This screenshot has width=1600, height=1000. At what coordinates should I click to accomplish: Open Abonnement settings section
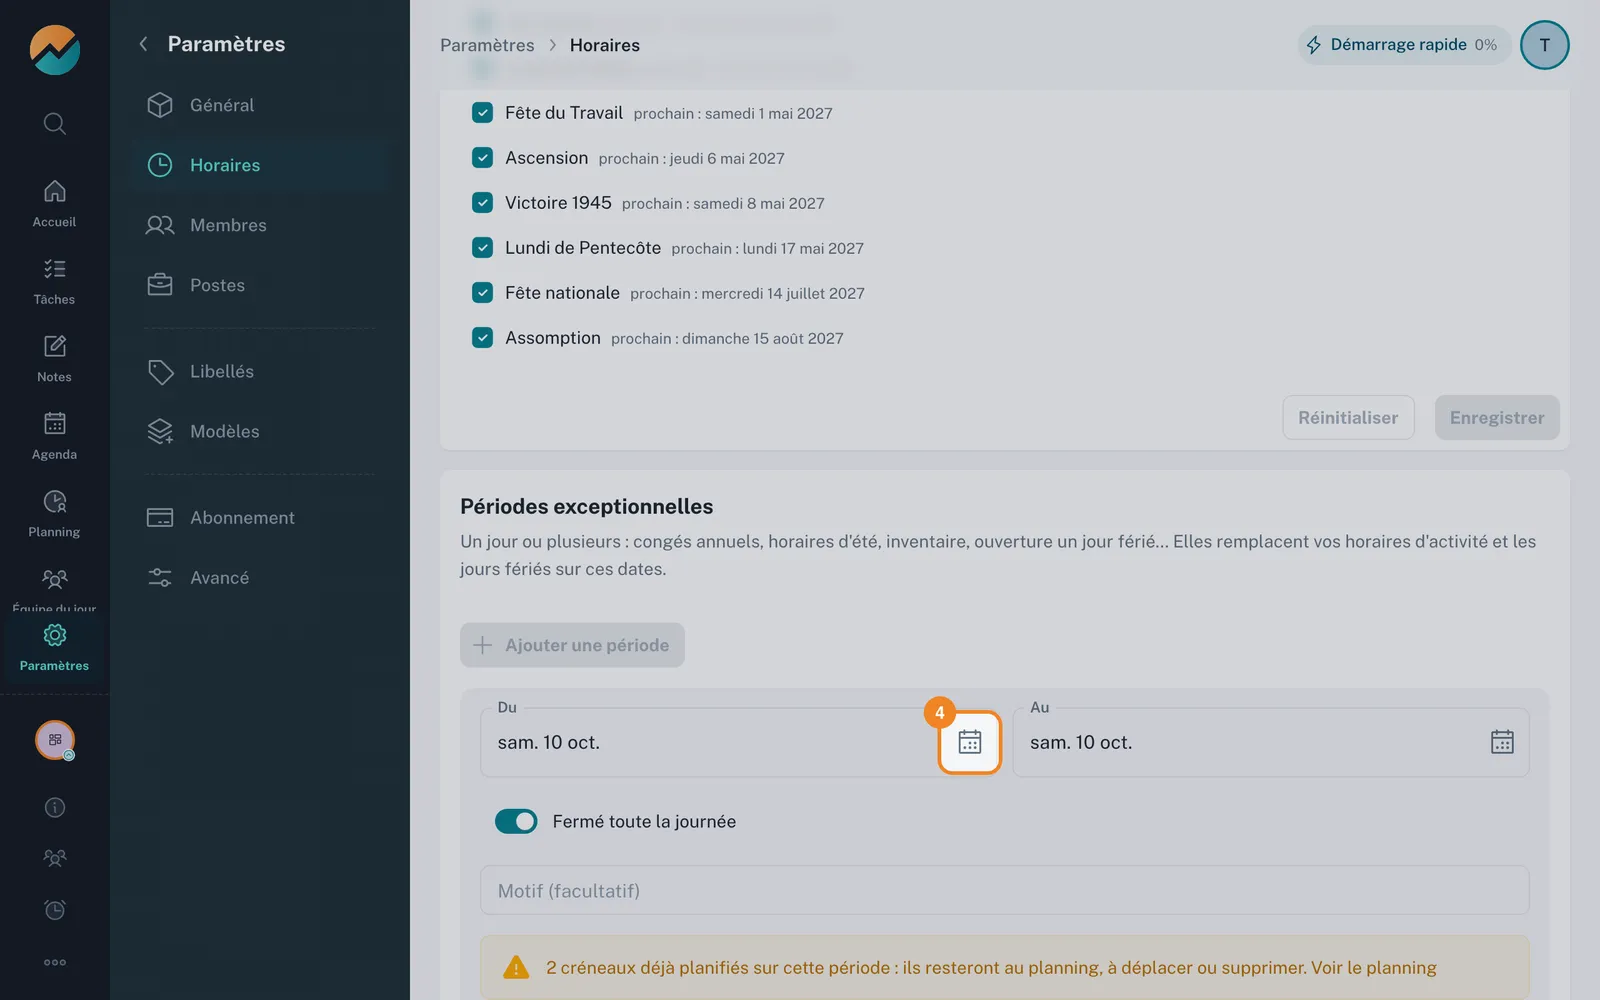260,517
